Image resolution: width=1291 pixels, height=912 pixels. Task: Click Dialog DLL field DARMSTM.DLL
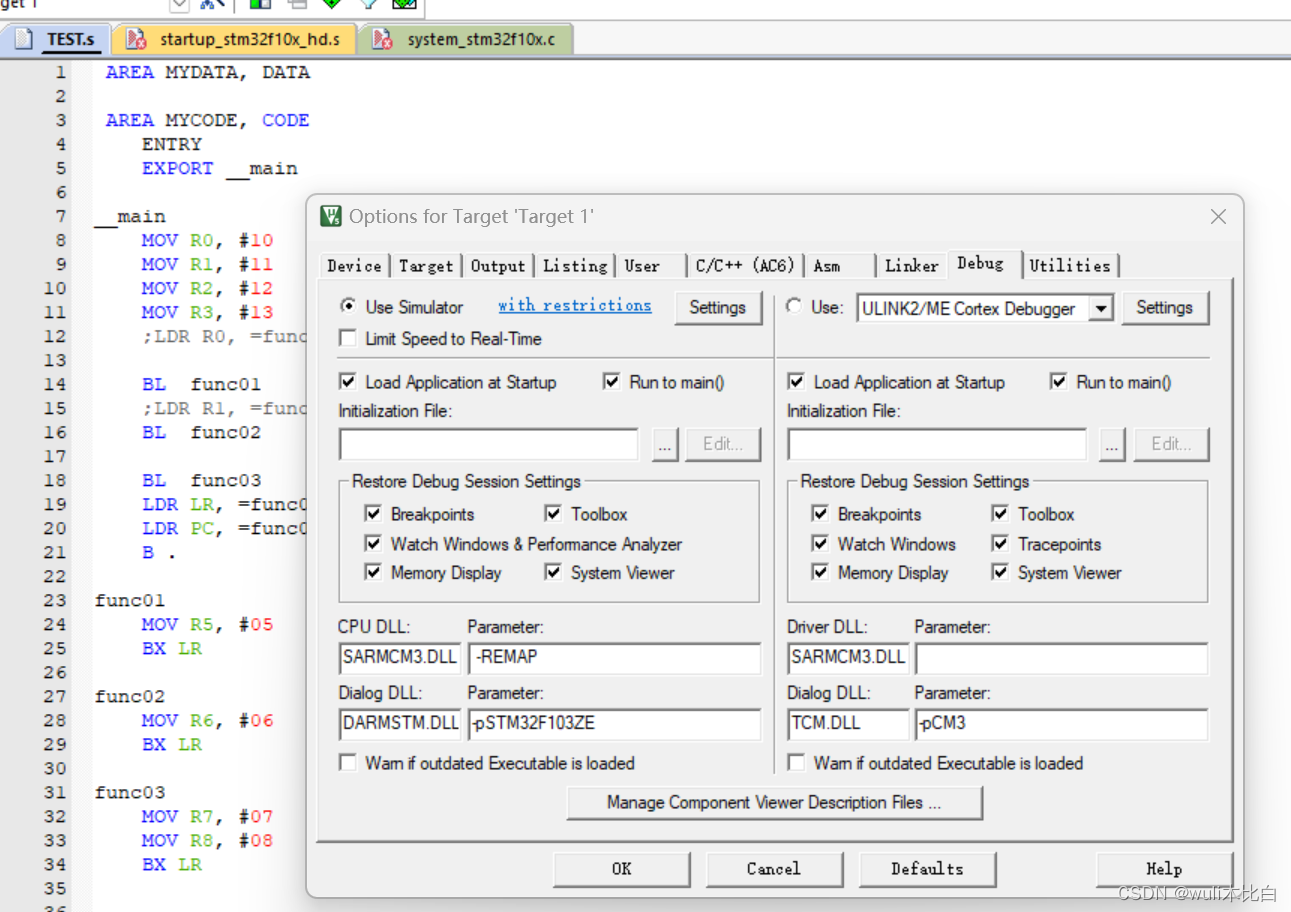point(399,724)
